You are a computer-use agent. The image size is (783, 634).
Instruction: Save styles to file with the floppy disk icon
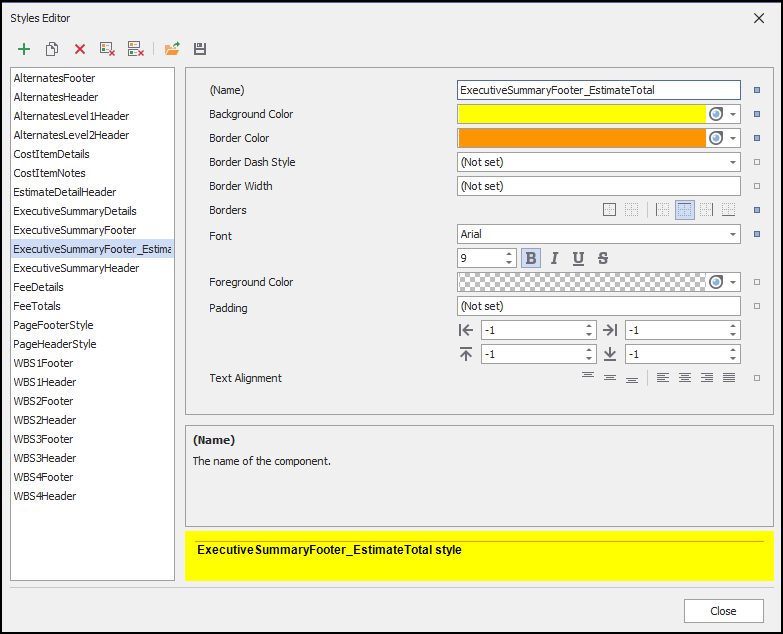[x=200, y=49]
